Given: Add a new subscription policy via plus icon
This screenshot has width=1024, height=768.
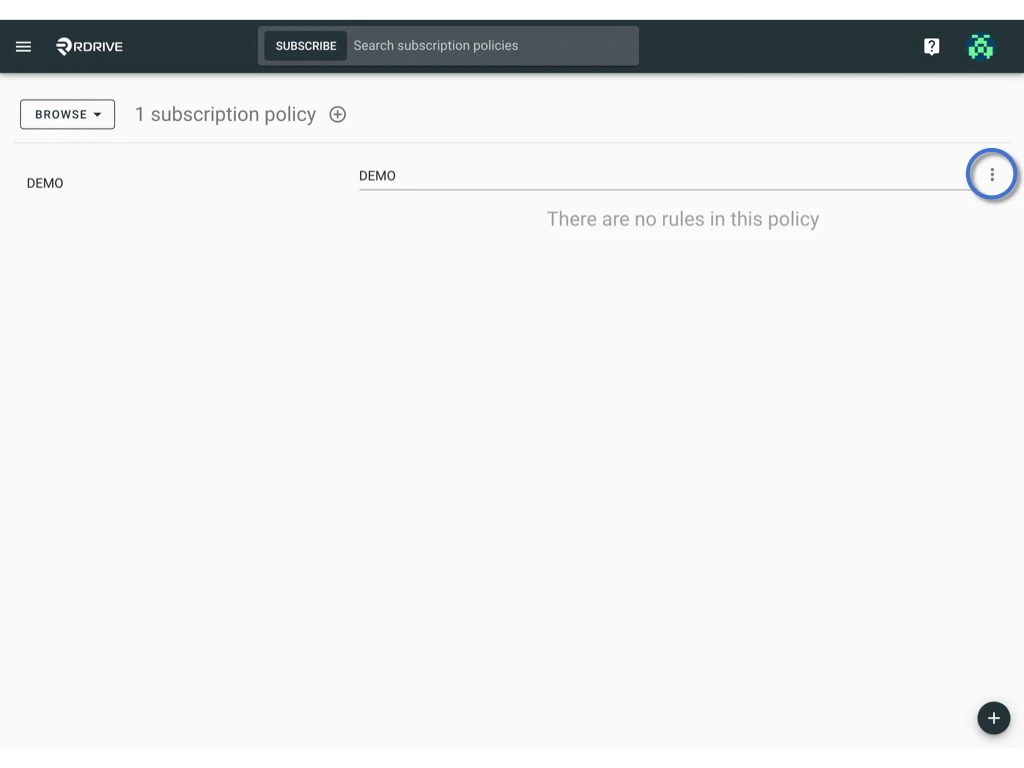Looking at the screenshot, I should (337, 114).
